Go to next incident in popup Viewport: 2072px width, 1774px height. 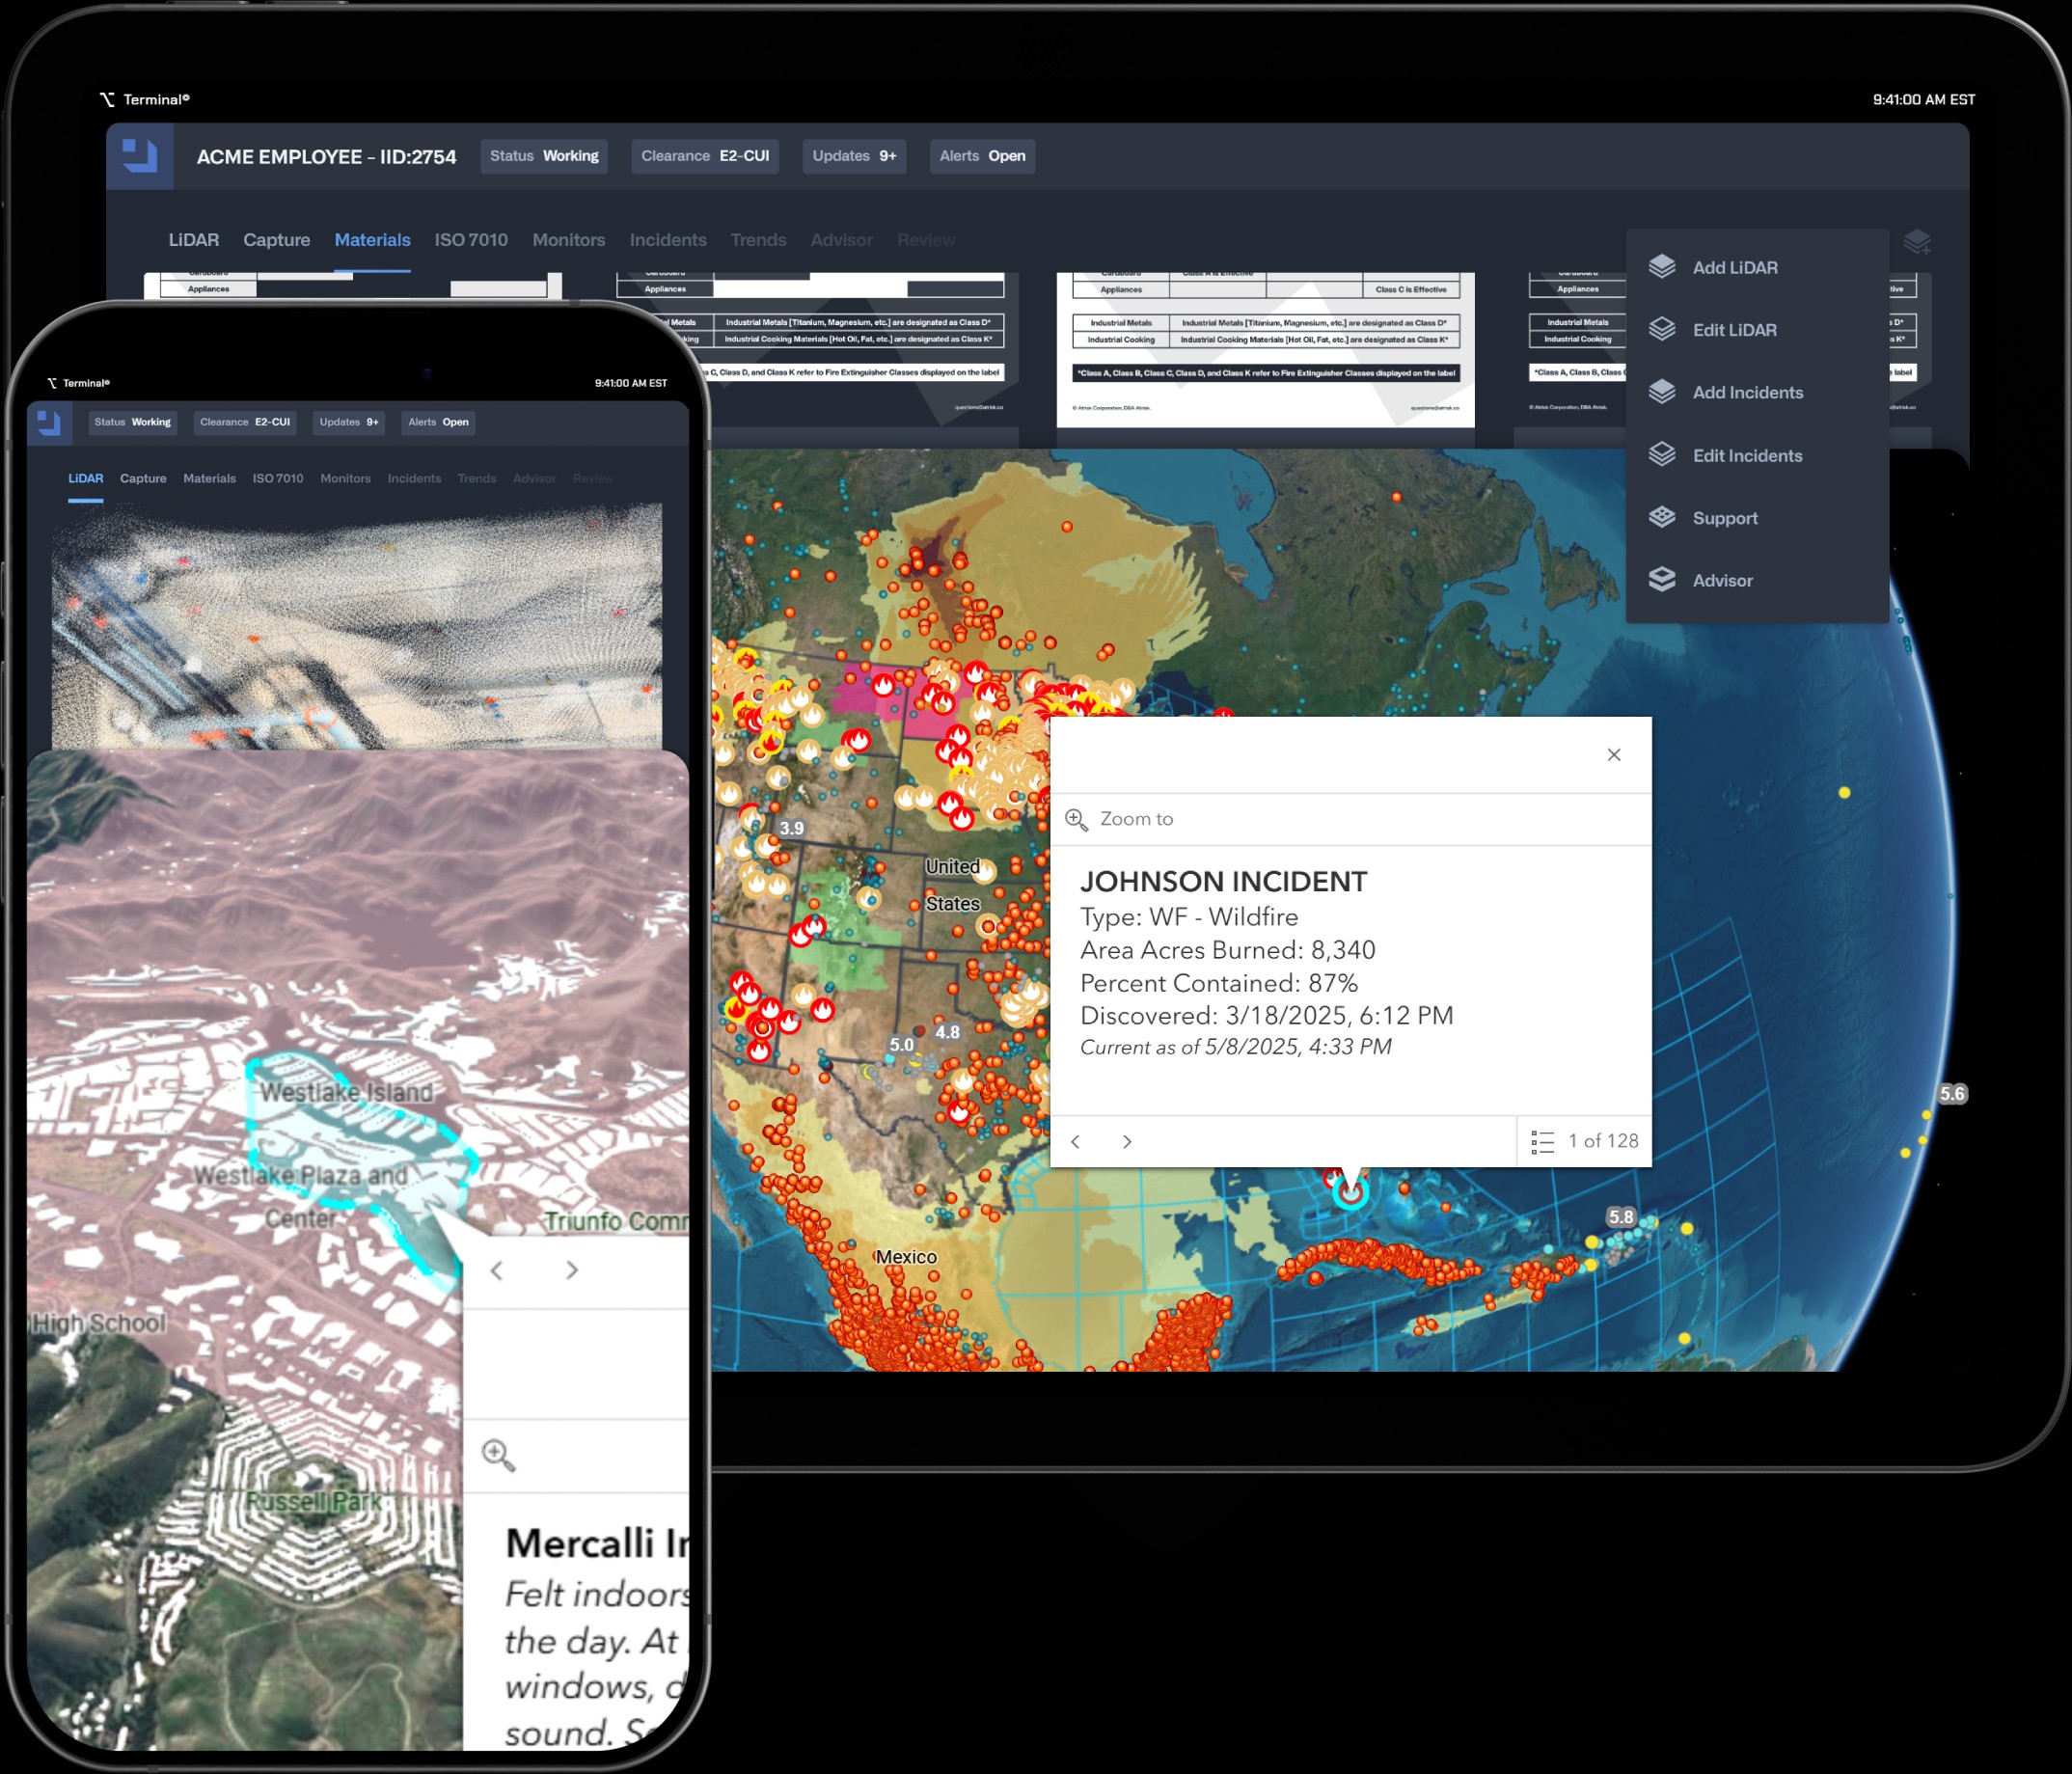(x=1127, y=1142)
